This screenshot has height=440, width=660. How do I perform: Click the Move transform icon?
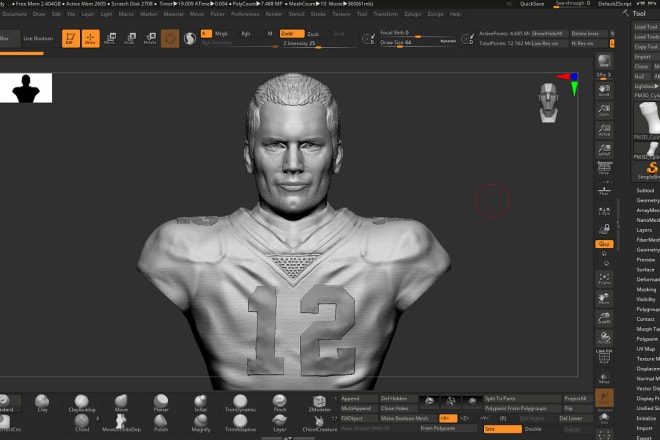(110, 38)
